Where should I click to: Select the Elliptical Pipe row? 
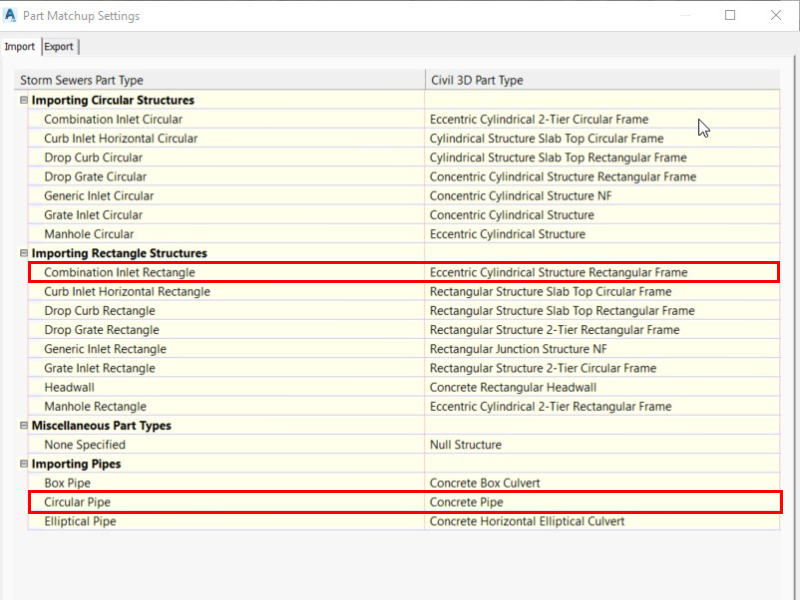tap(404, 521)
